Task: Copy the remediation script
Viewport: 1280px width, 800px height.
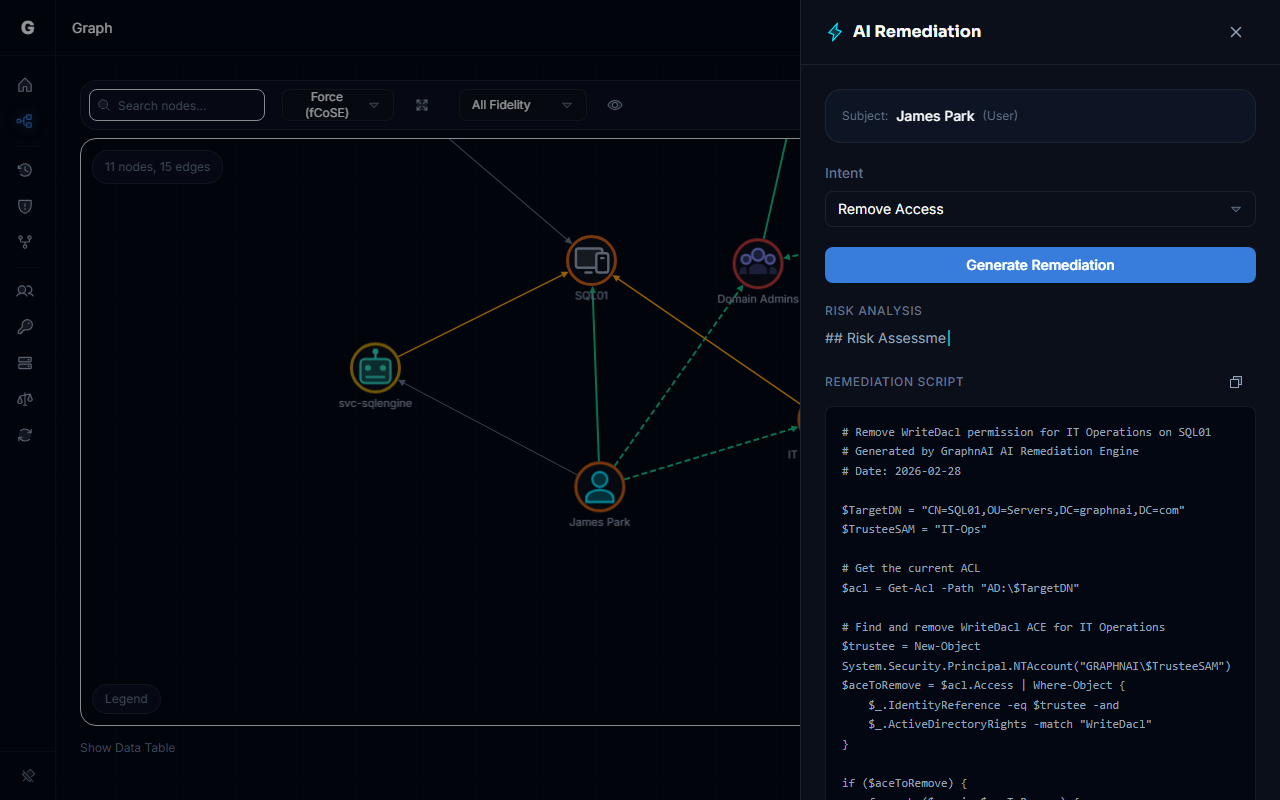Action: click(1235, 382)
